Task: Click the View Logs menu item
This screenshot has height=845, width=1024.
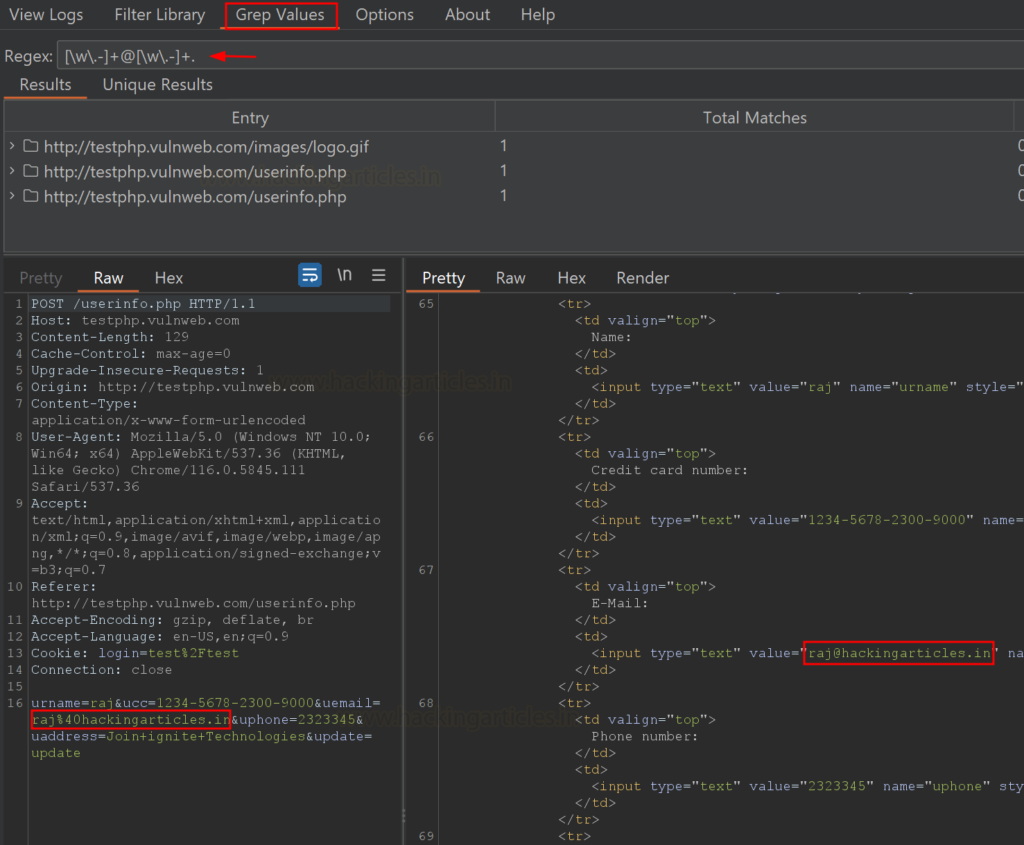Action: (46, 14)
